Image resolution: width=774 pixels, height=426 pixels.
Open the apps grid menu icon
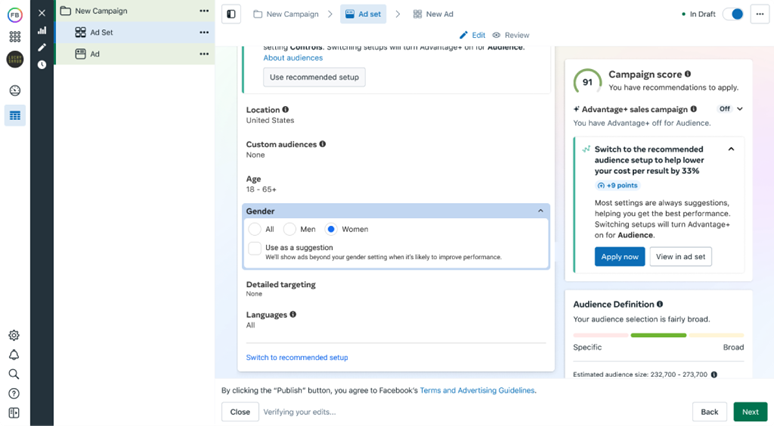pyautogui.click(x=15, y=37)
